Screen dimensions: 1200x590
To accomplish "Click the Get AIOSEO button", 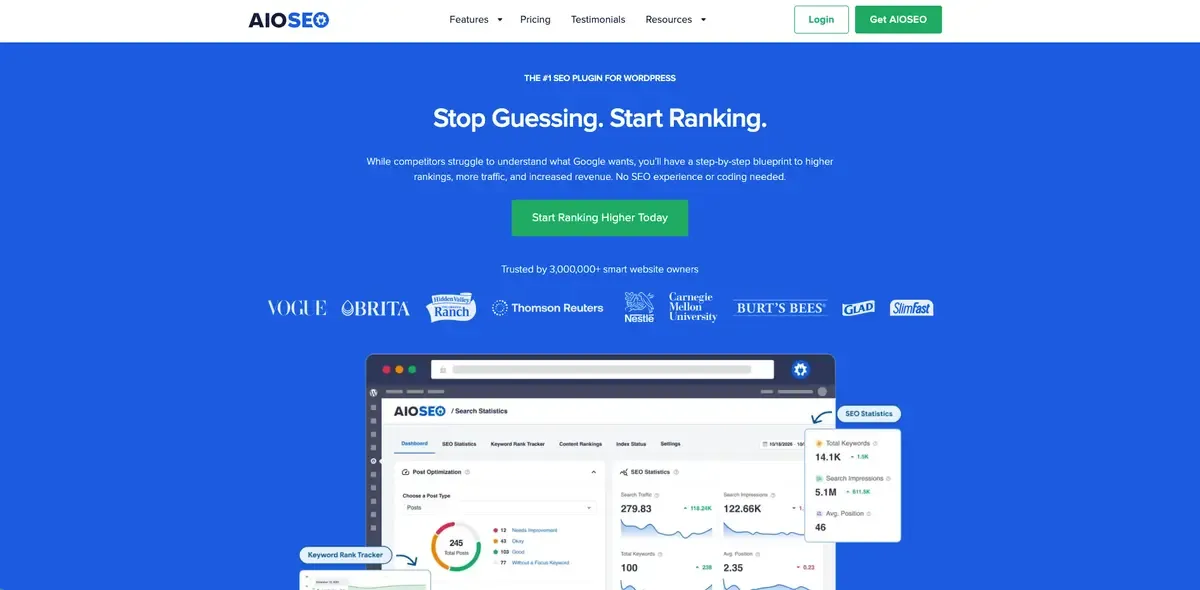I will point(898,19).
